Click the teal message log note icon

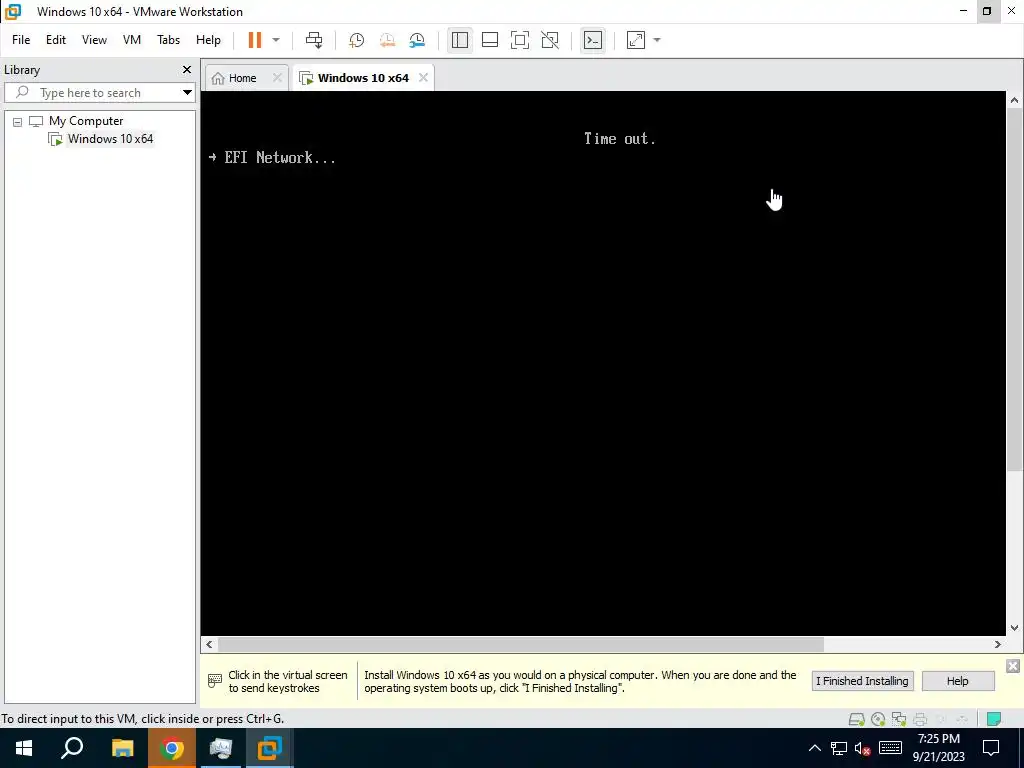tap(994, 719)
